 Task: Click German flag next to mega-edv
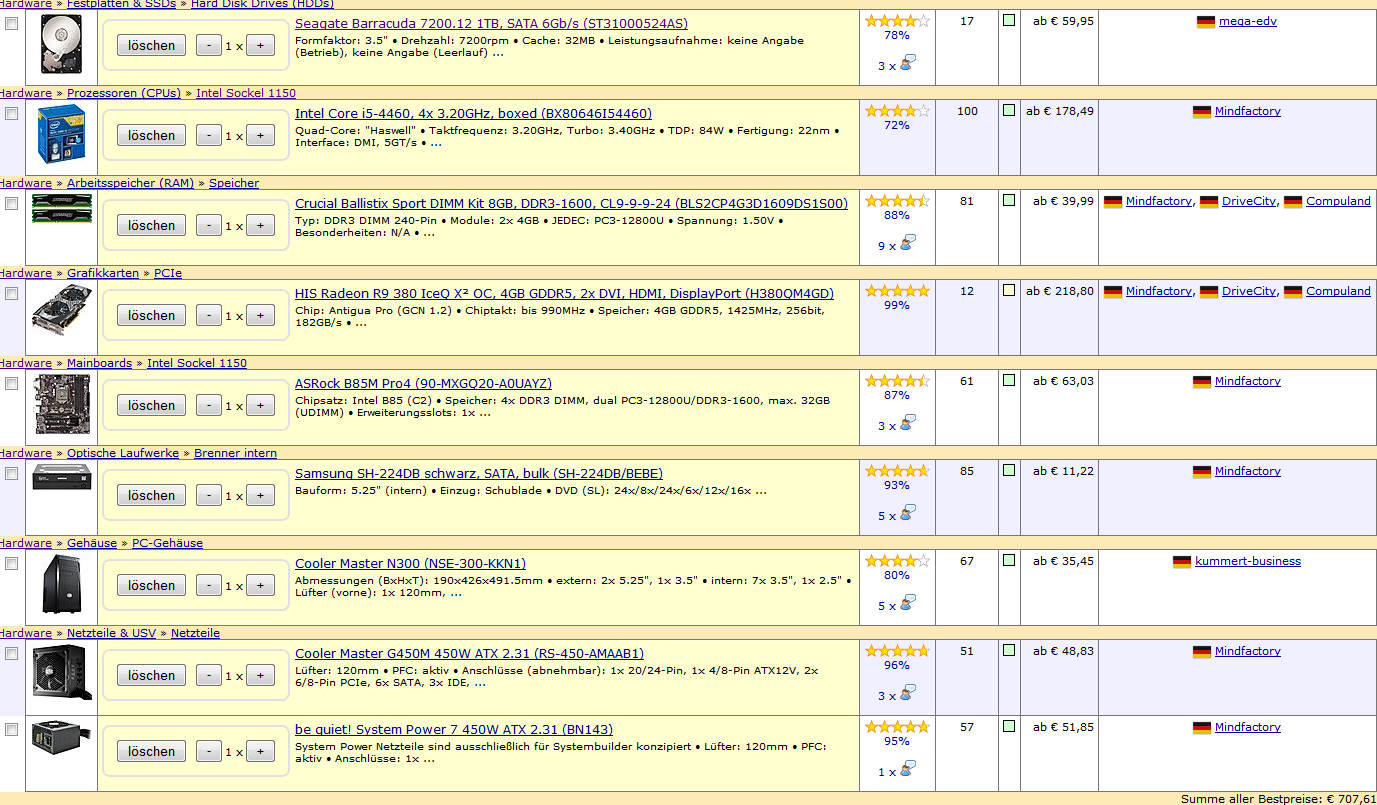(1206, 21)
